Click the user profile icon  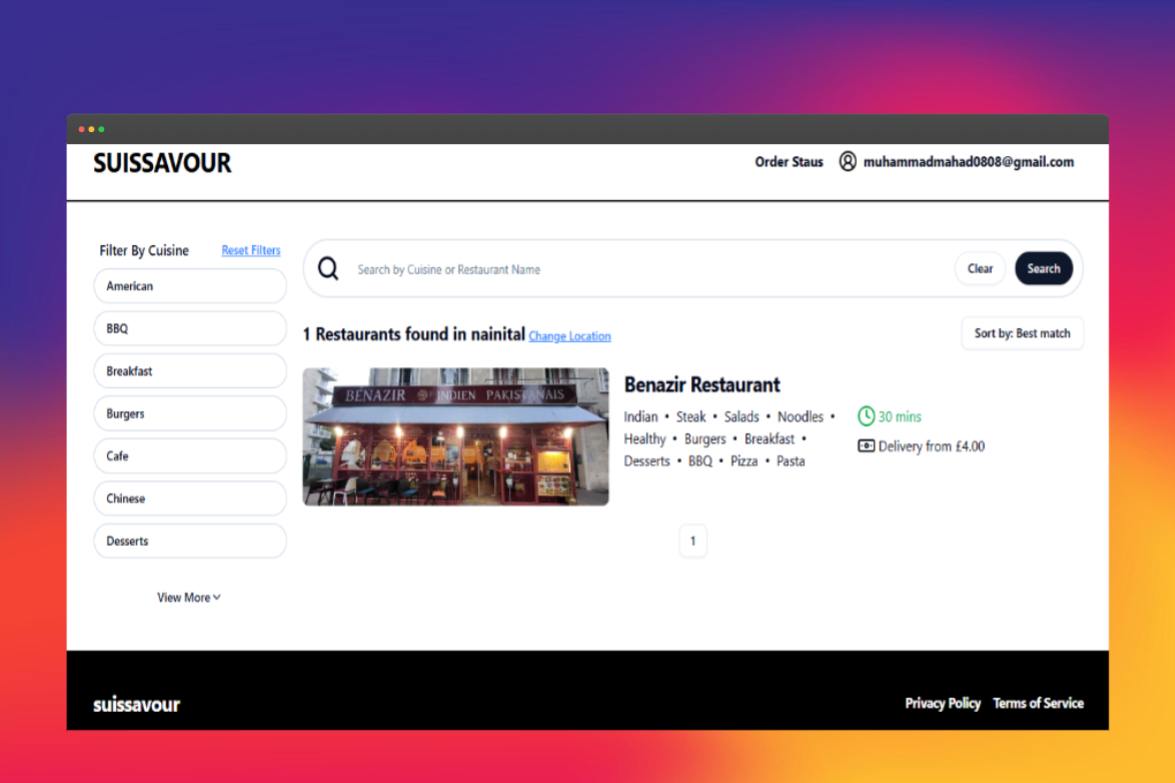point(847,162)
